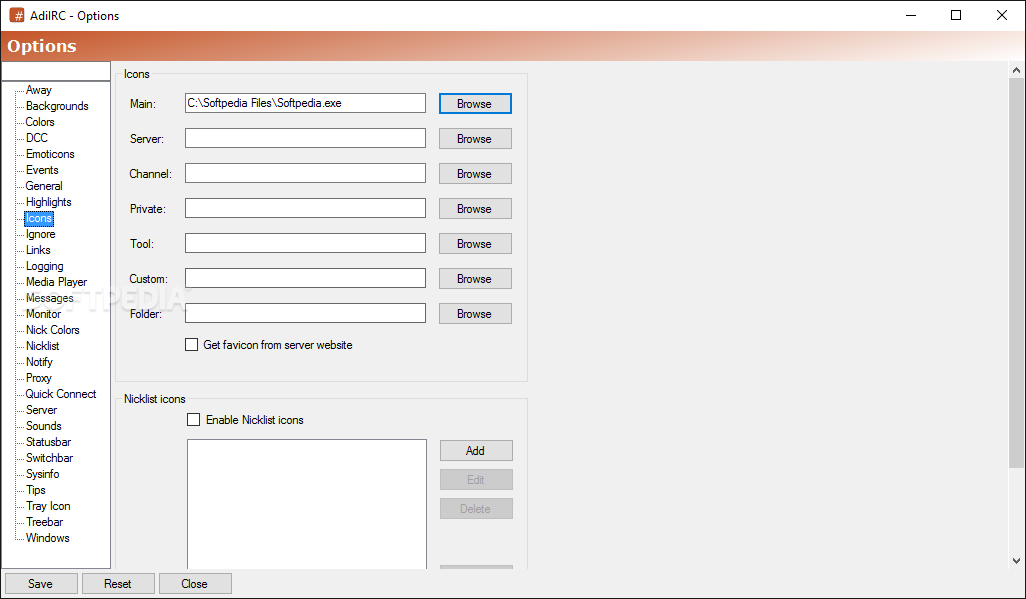This screenshot has width=1026, height=599.
Task: Go to Quick Connect options
Action: [x=61, y=394]
